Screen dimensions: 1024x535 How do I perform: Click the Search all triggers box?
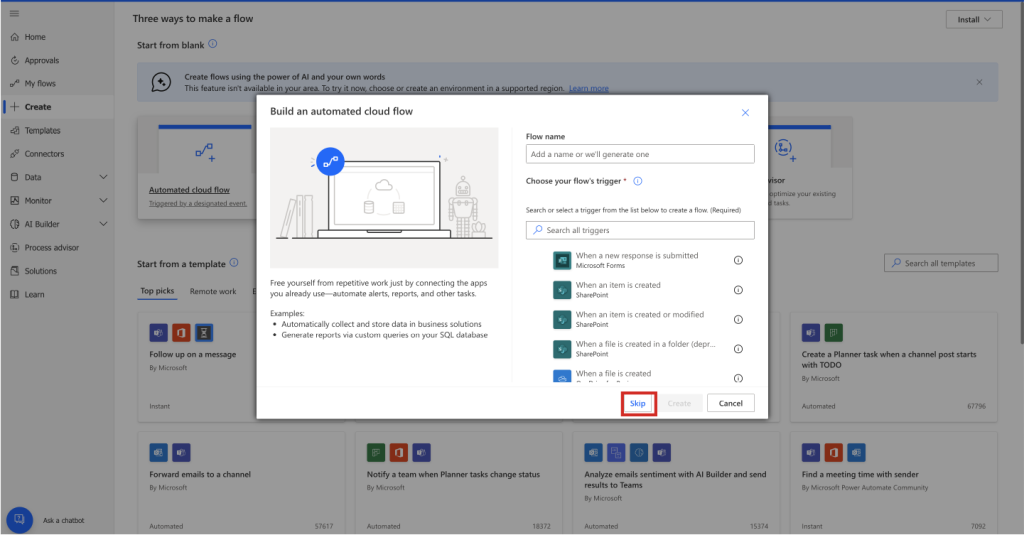(640, 230)
